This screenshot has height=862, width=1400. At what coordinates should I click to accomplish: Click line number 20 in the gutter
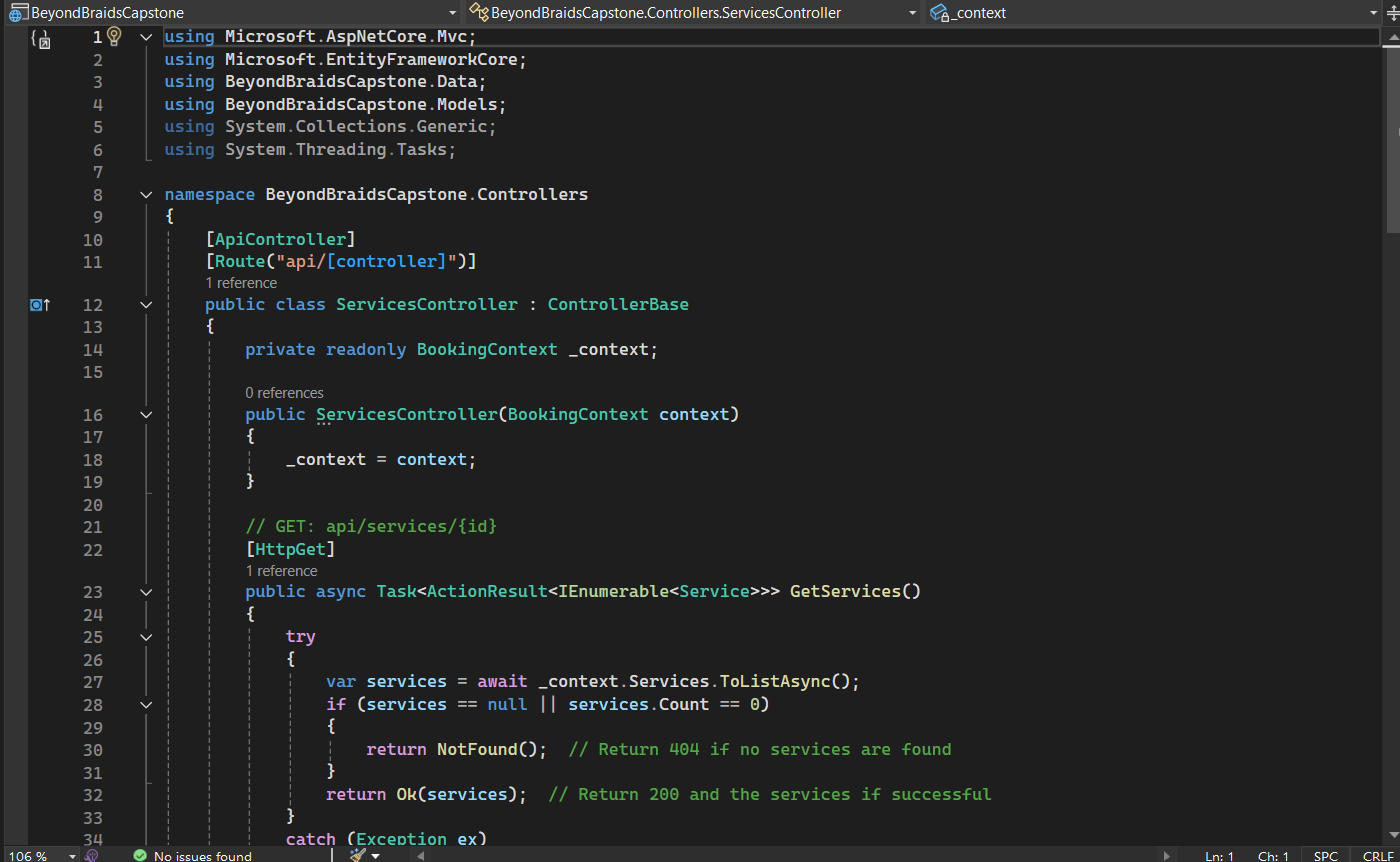(92, 504)
